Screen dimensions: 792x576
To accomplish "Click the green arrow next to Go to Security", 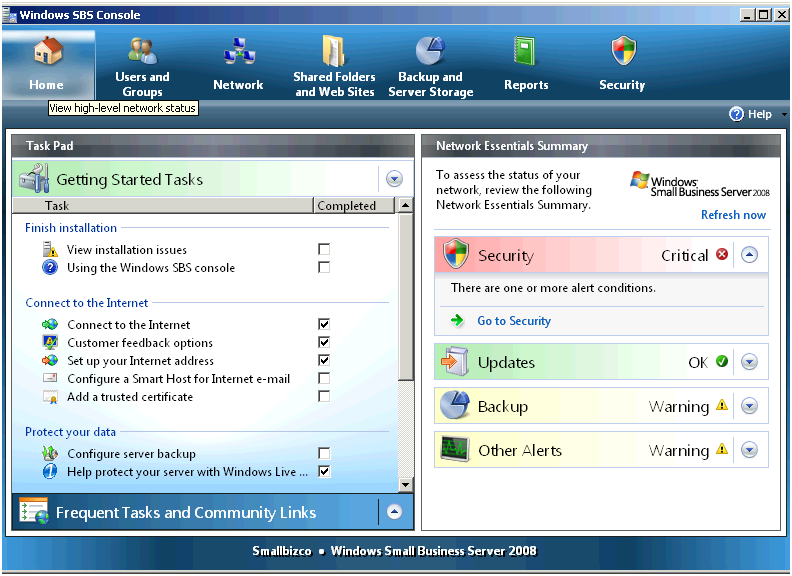I will tap(457, 320).
